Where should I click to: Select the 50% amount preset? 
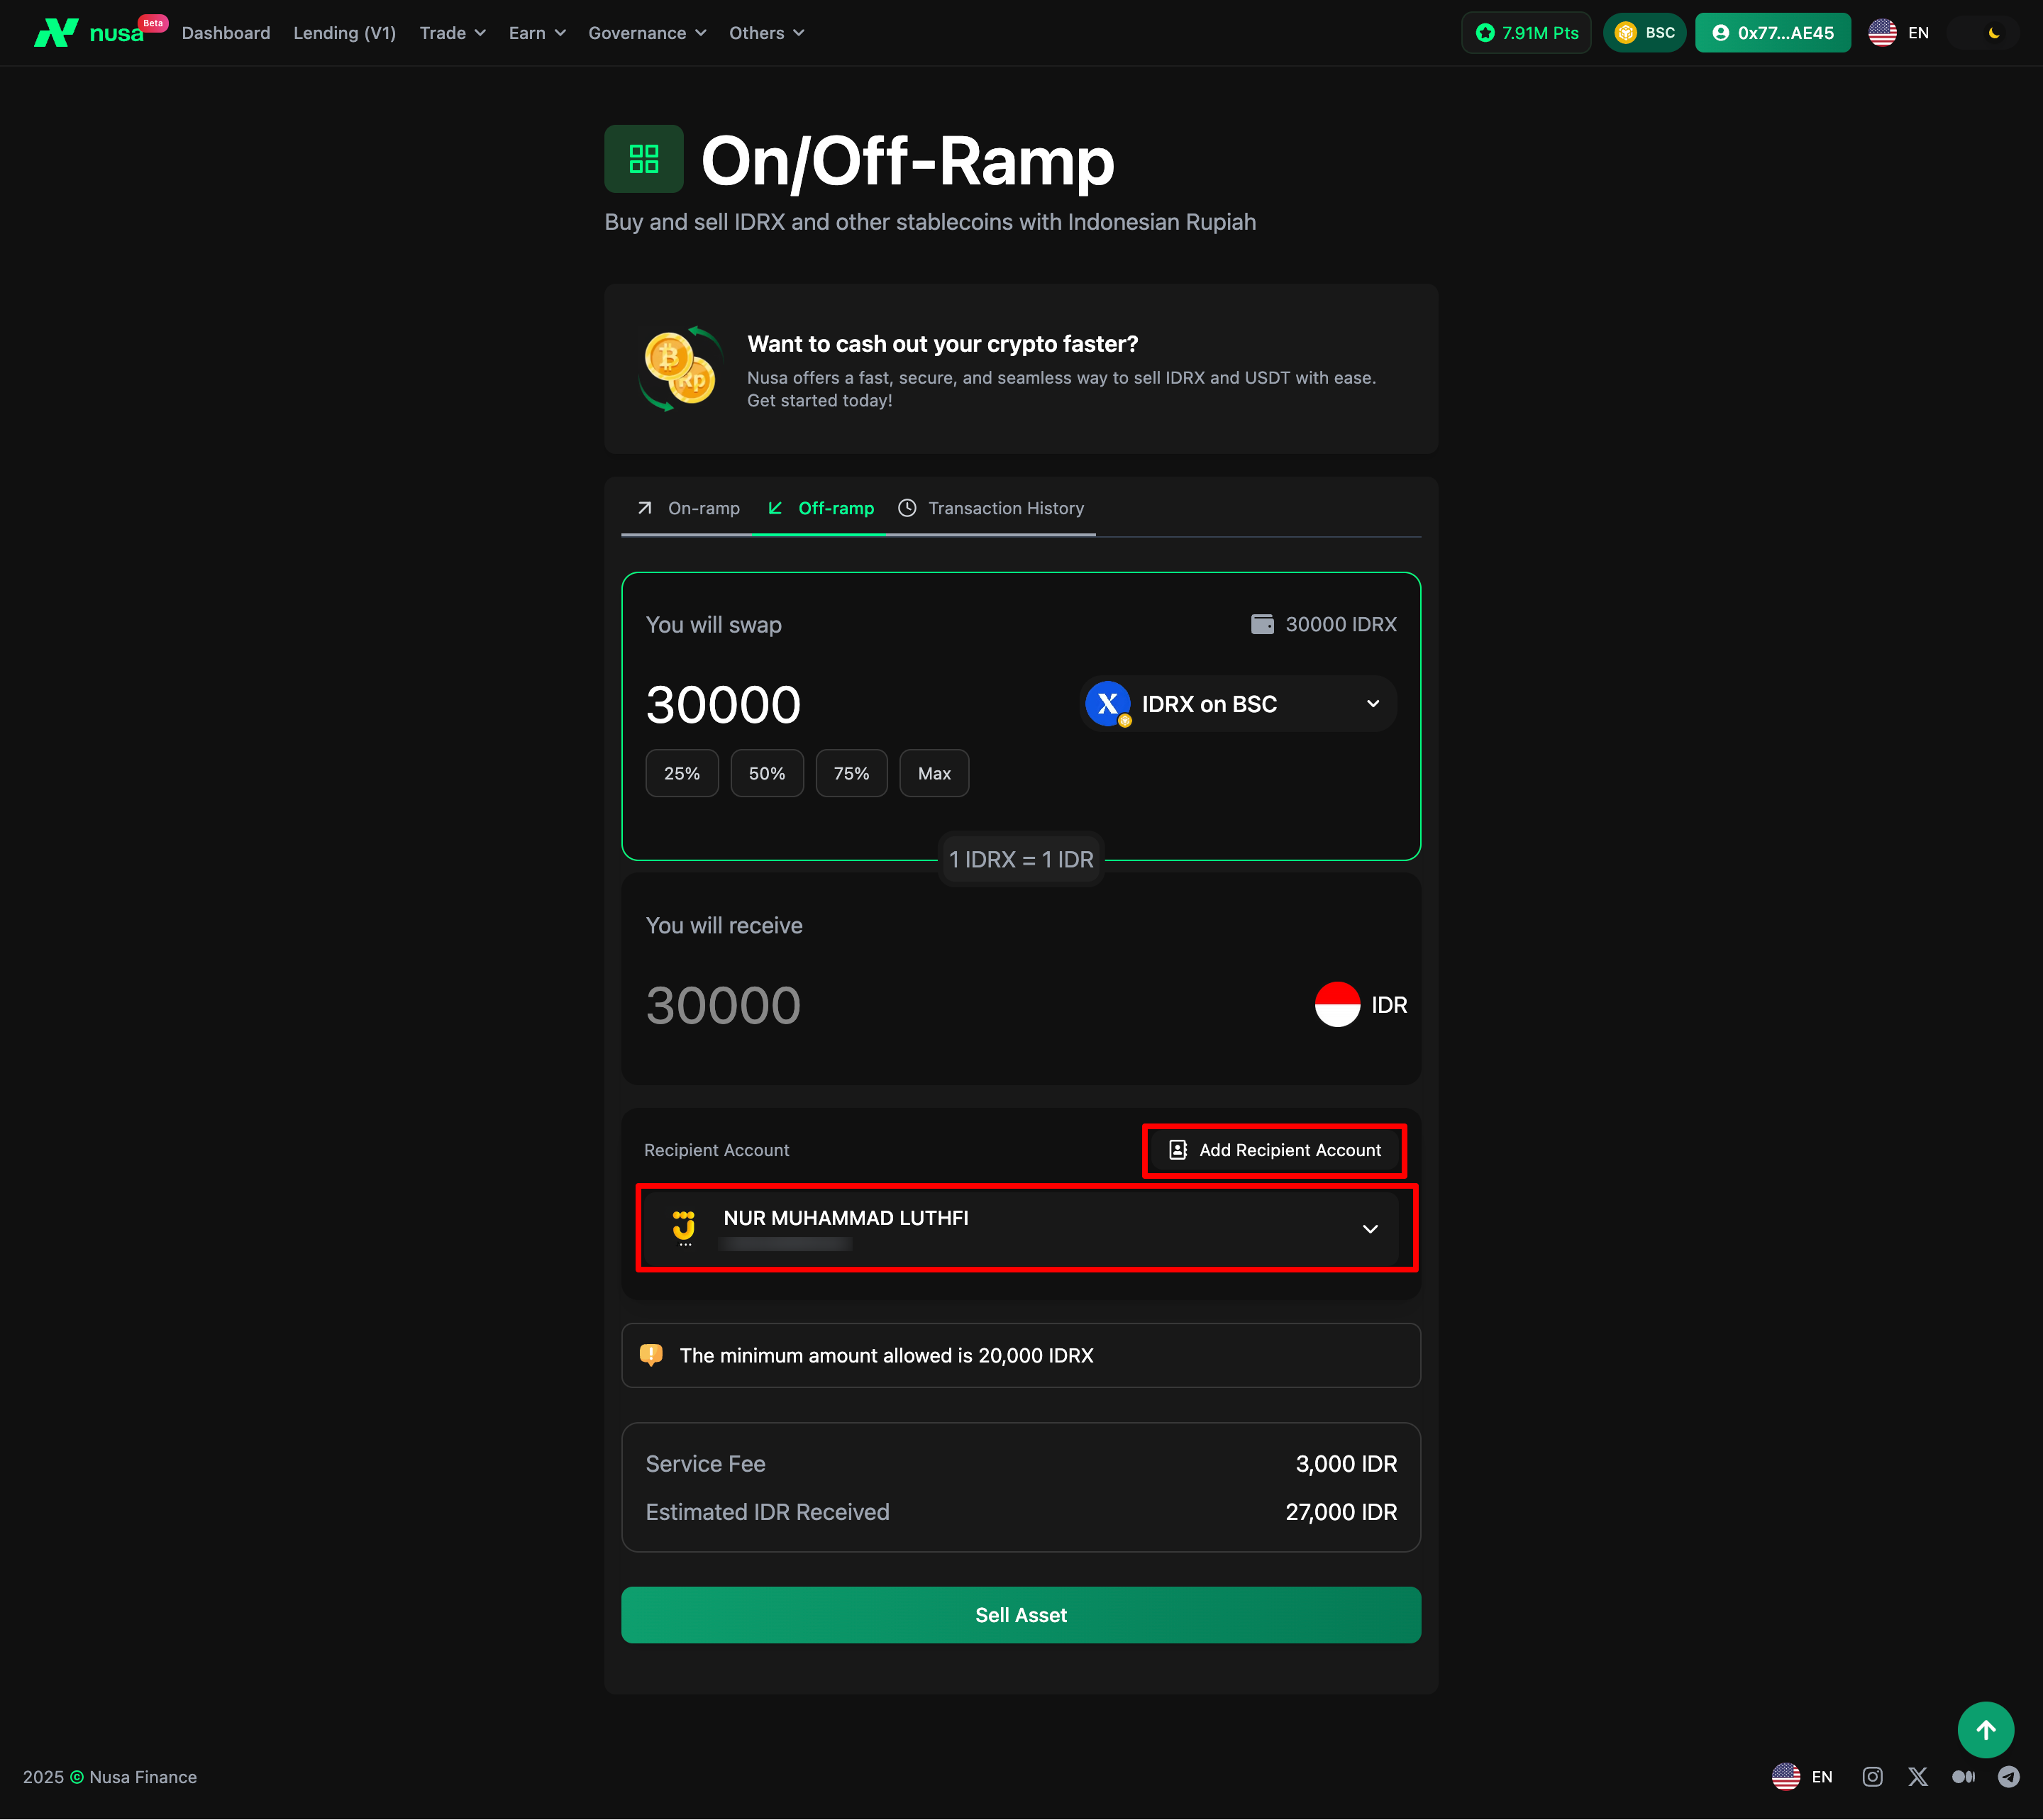point(766,773)
